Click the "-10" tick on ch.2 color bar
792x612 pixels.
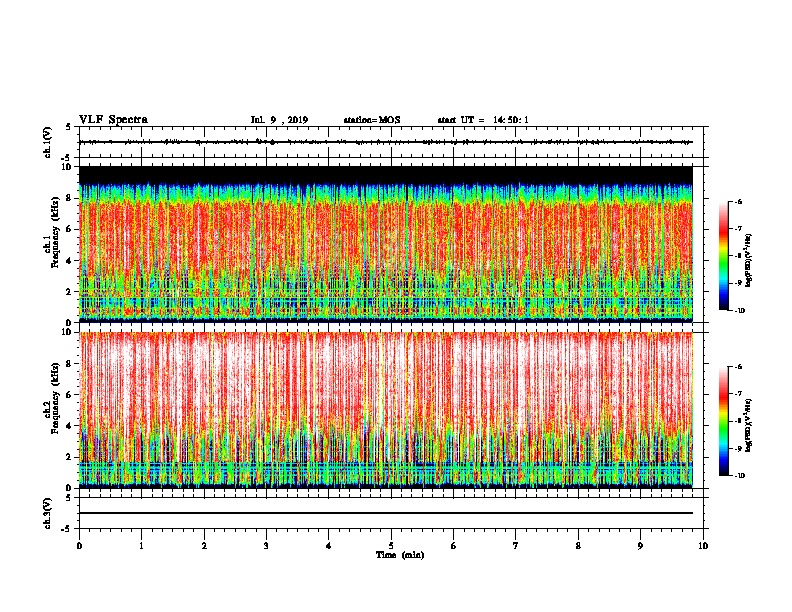740,476
